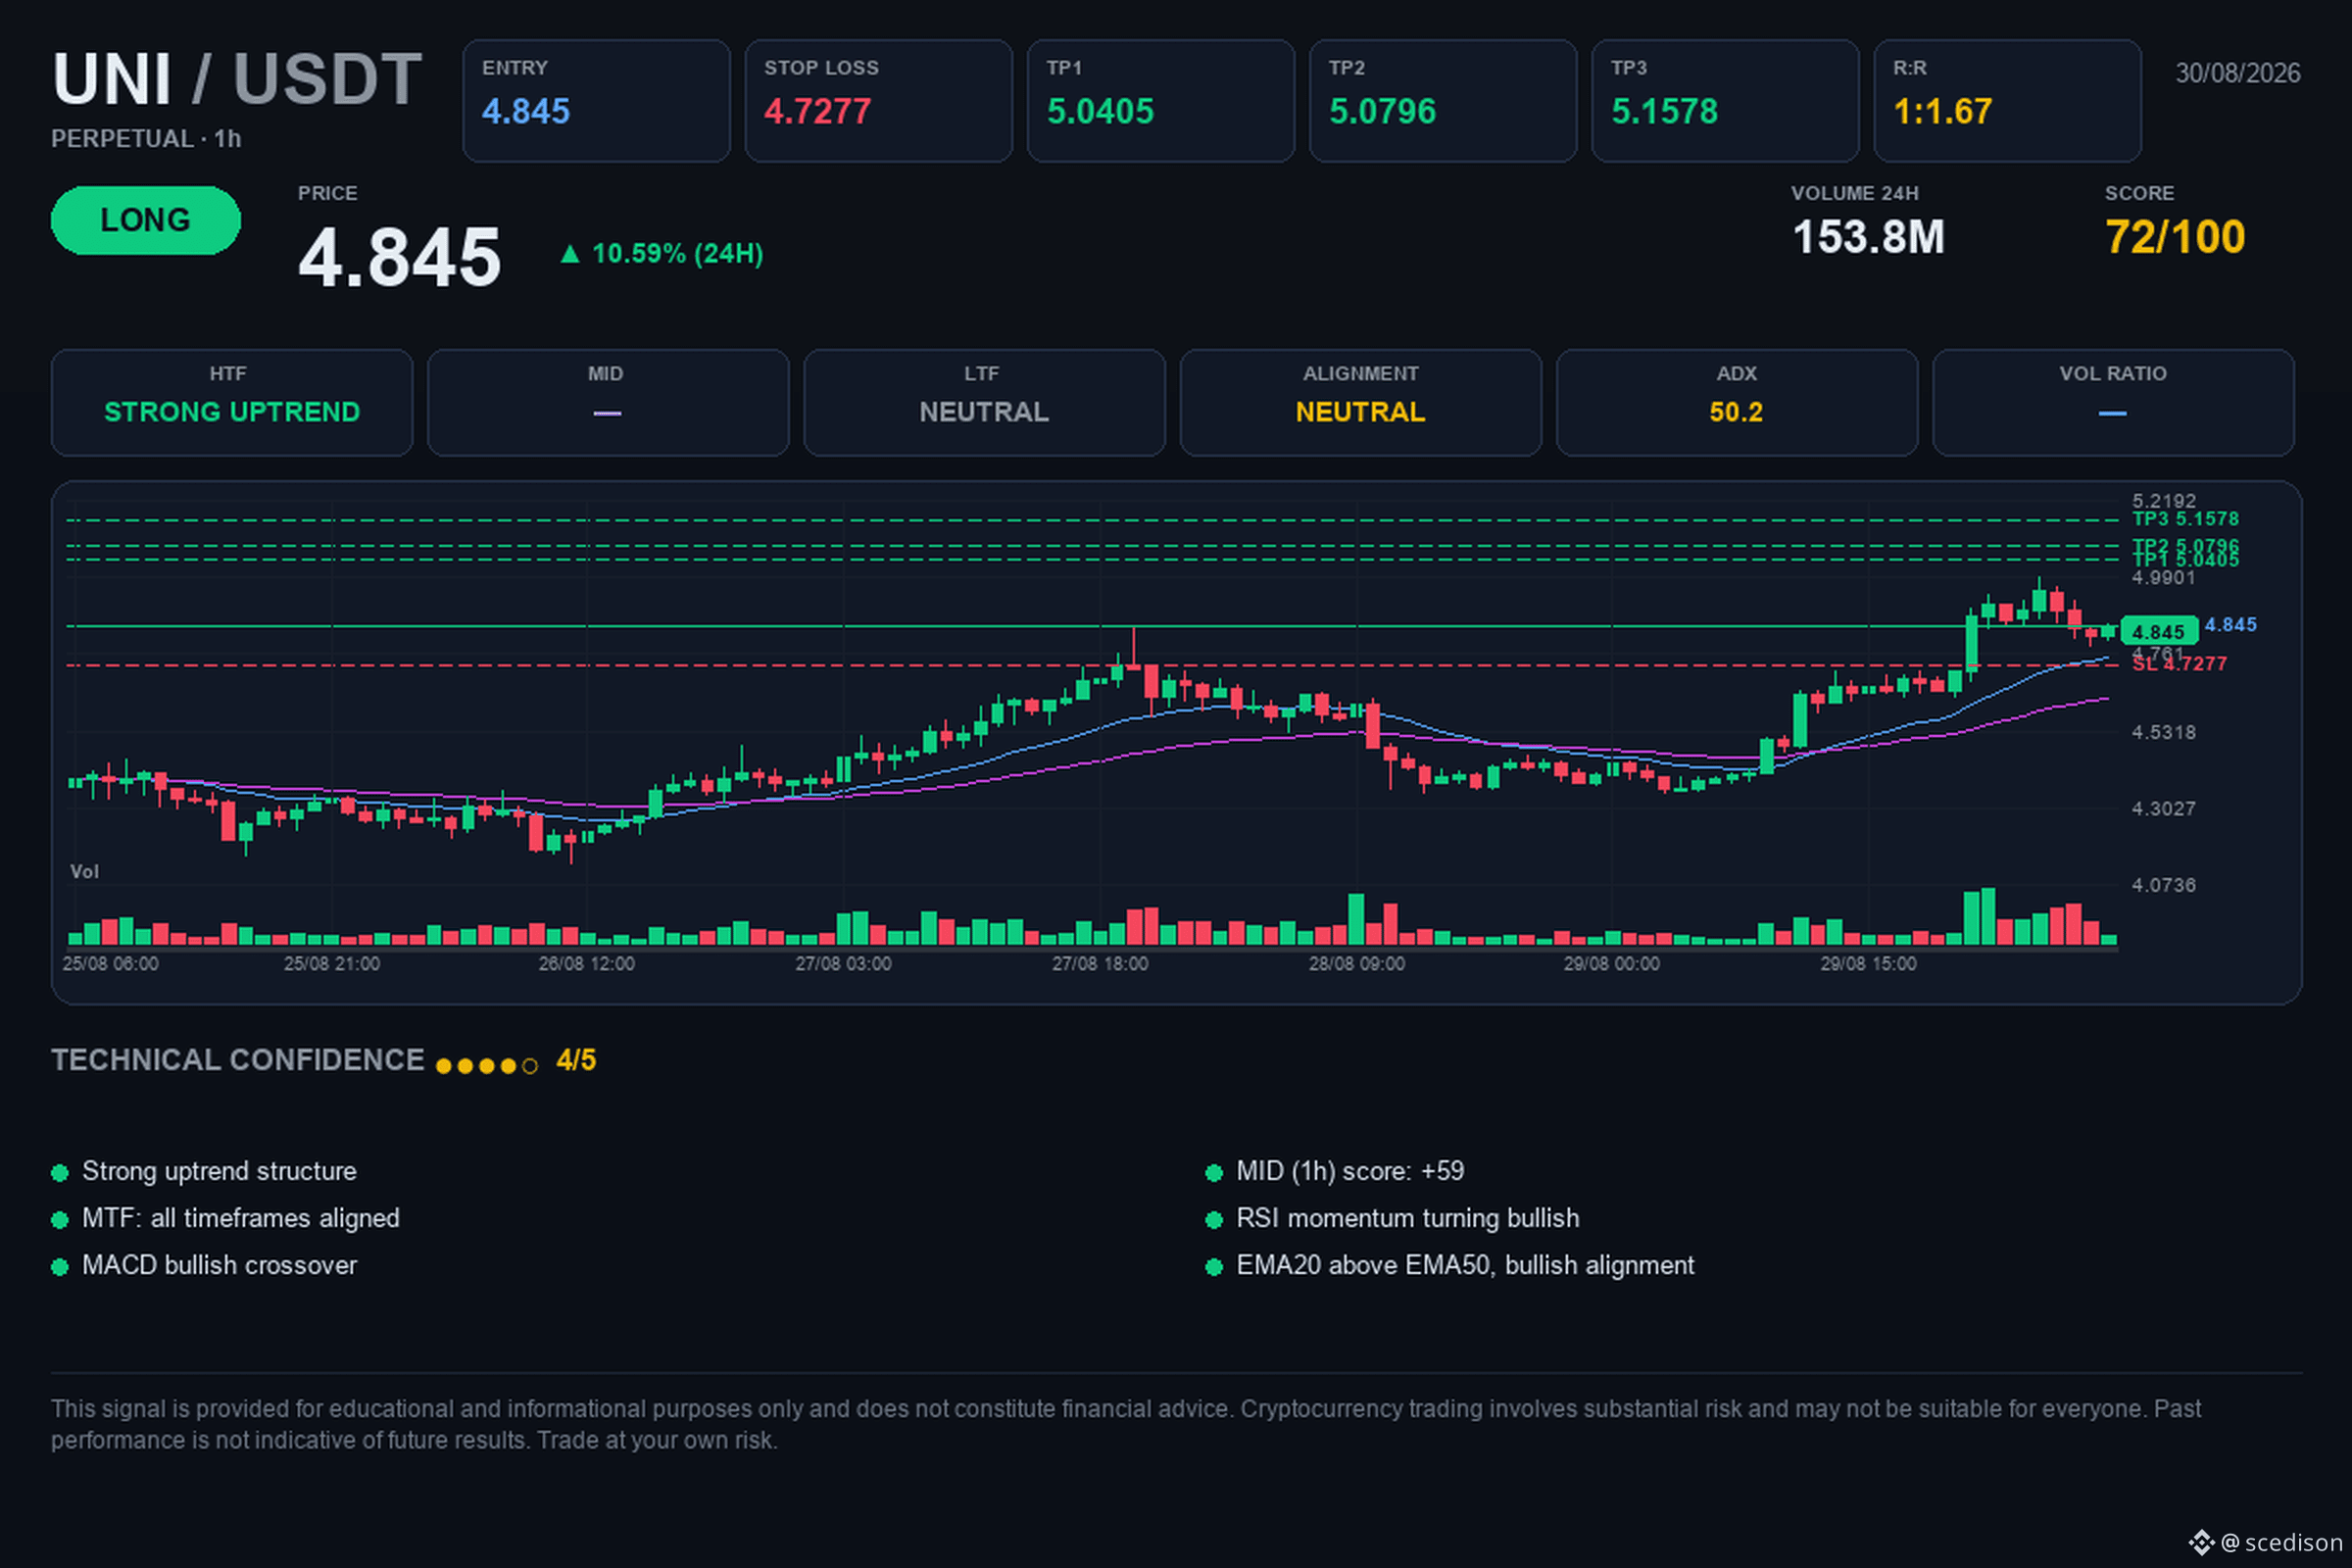Click the risk disclaimer paragraph
2352x1568 pixels.
click(1126, 1425)
